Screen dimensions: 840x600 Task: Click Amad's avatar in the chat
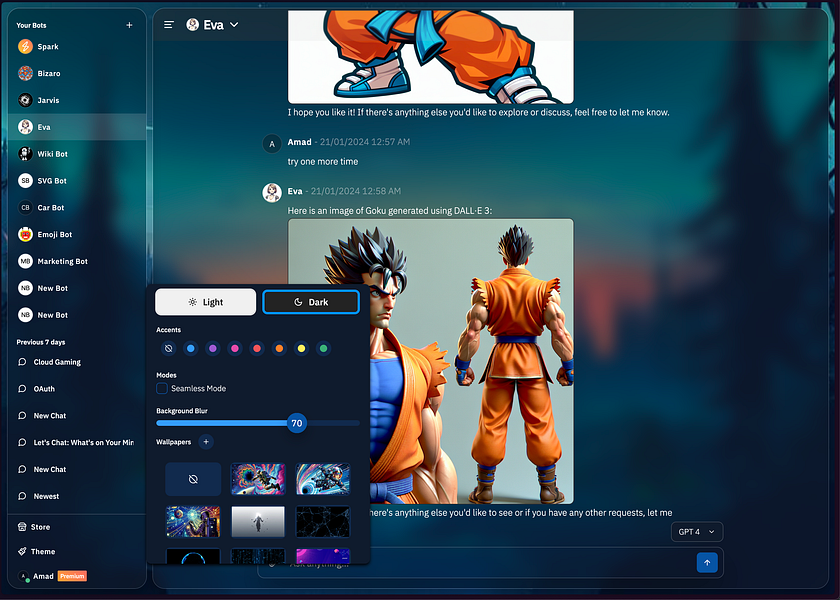click(x=272, y=144)
